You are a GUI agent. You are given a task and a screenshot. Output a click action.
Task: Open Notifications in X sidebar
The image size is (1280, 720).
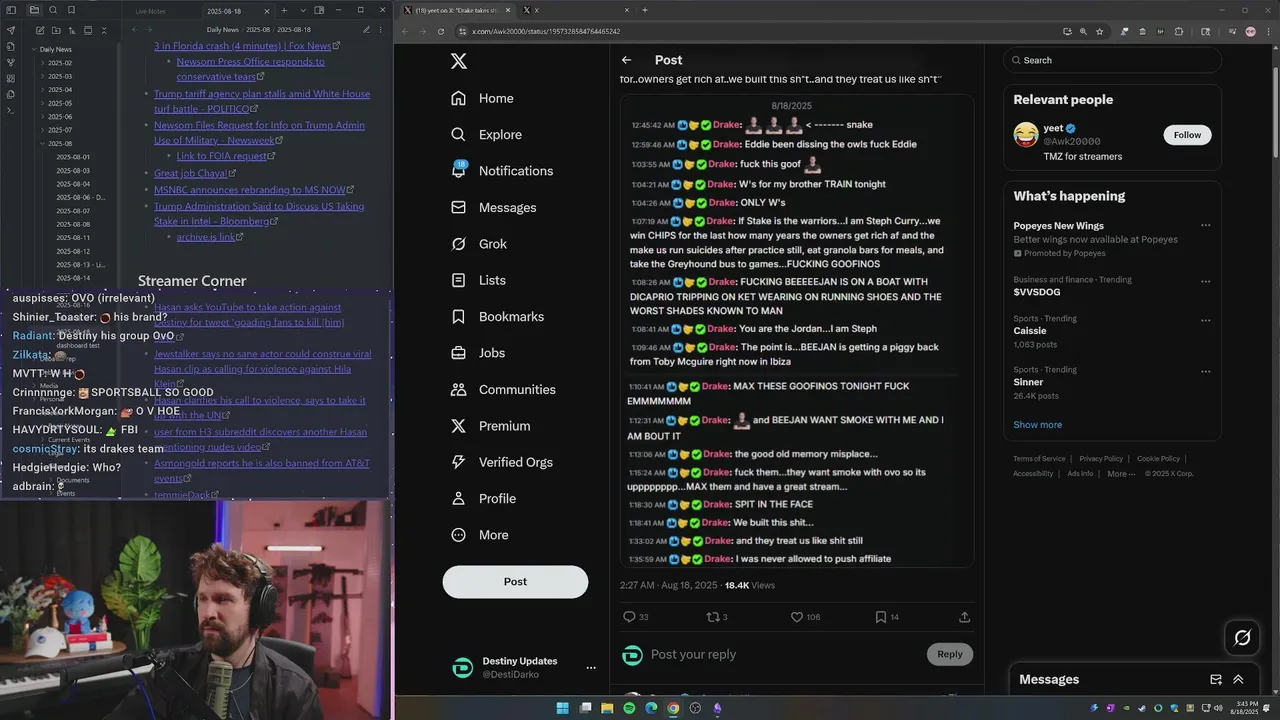click(502, 171)
